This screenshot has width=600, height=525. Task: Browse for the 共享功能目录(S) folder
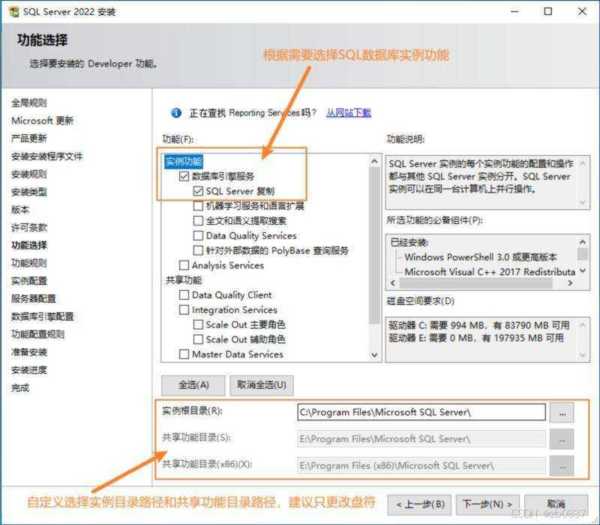pos(562,439)
